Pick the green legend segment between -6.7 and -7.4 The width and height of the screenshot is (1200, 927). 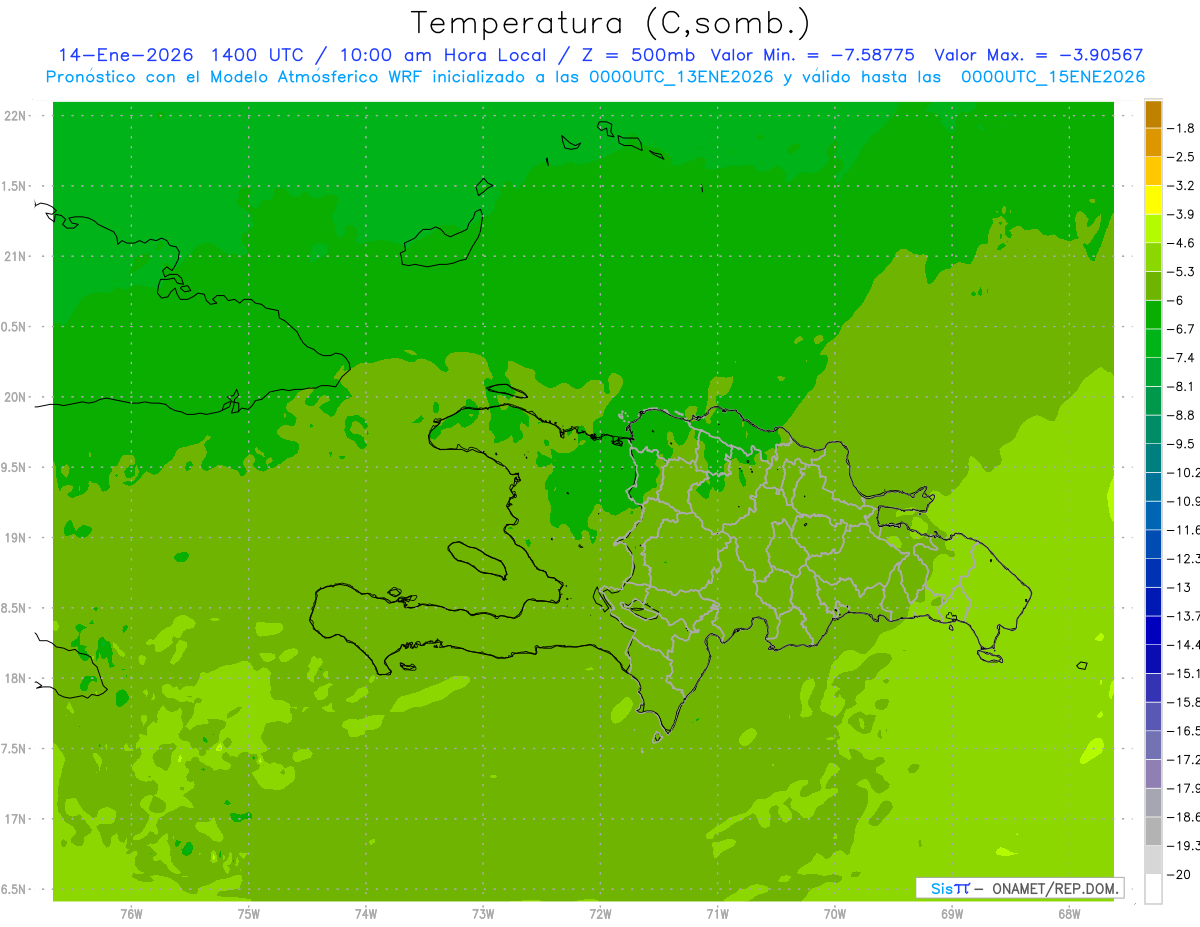[x=1153, y=343]
